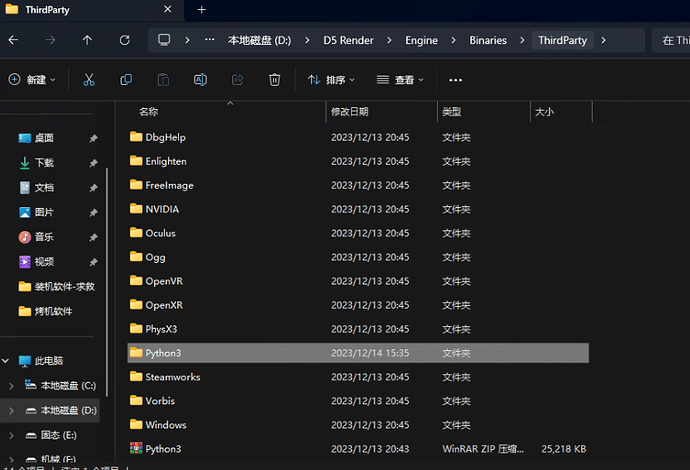Go back using the back arrow
Viewport: 690px width, 470px height.
13,40
